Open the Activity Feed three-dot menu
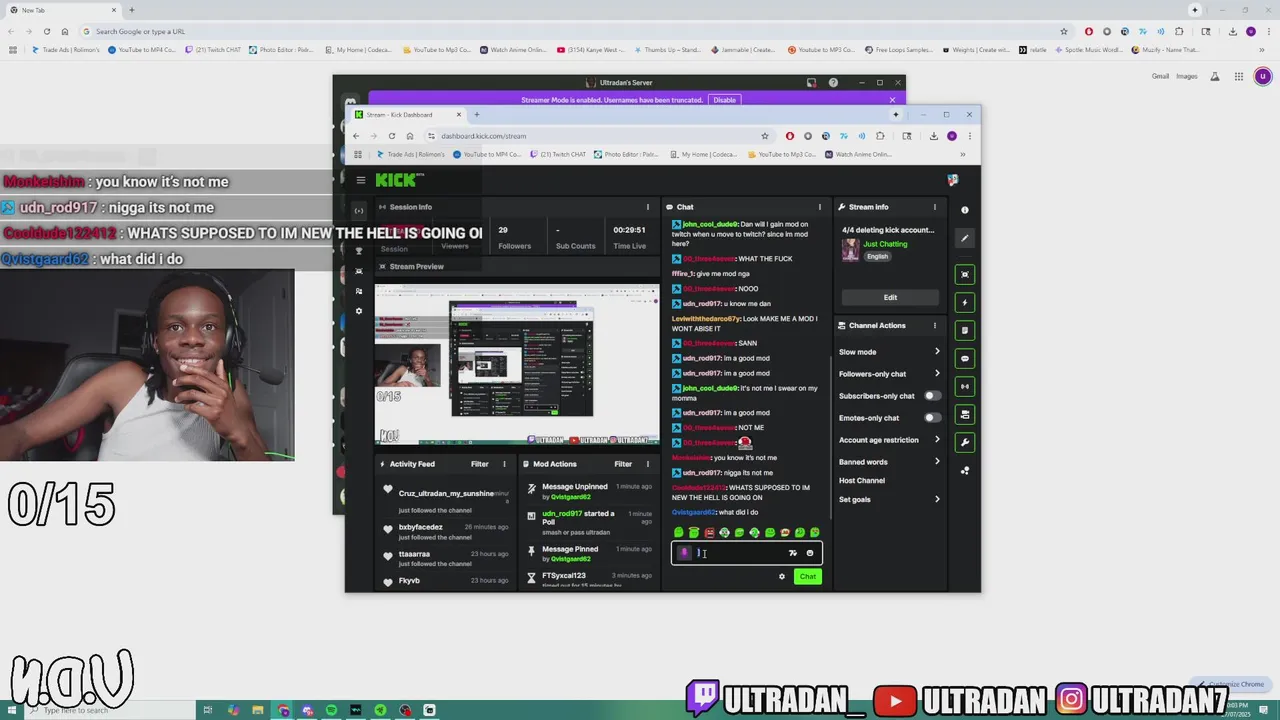The width and height of the screenshot is (1280, 720). 504,464
